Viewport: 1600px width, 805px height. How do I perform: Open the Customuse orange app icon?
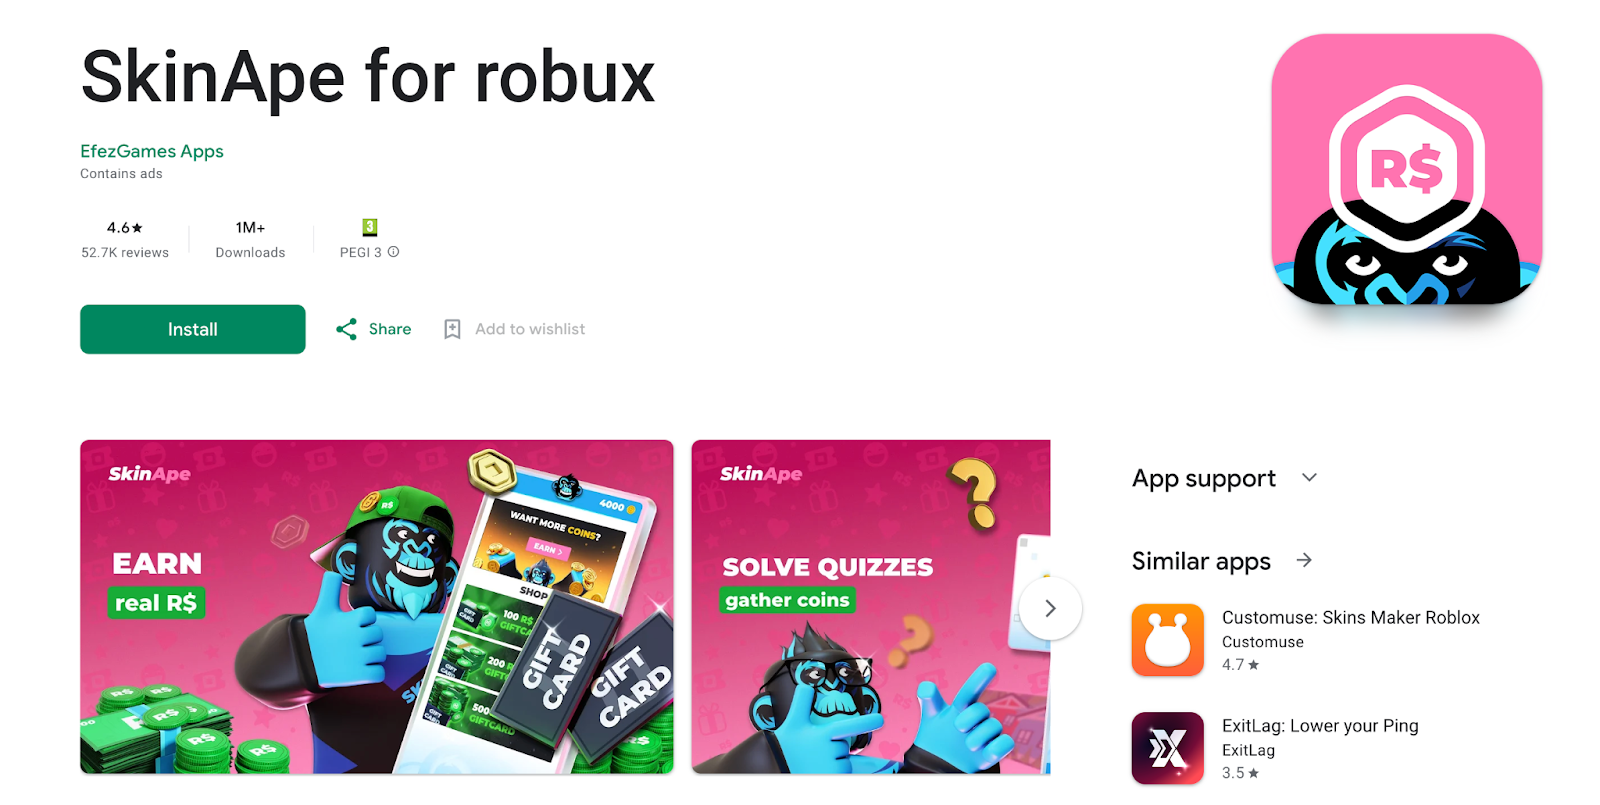click(x=1167, y=640)
